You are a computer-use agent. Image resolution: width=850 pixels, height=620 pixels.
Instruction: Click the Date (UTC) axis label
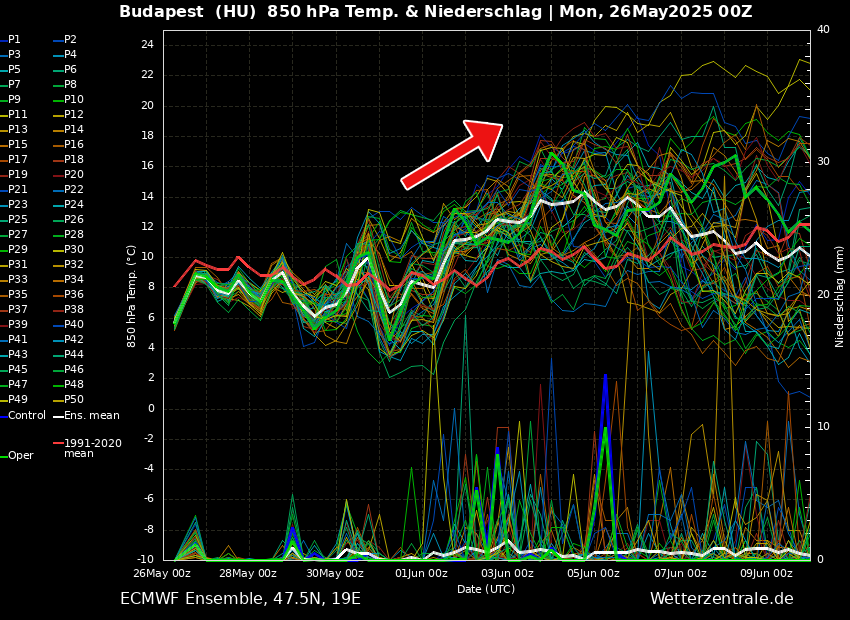[x=486, y=589]
